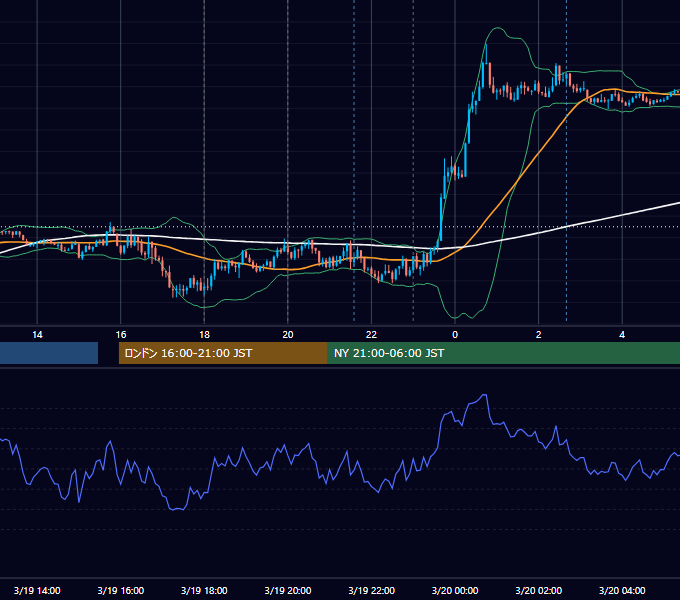This screenshot has height=600, width=680.
Task: Click the 2 hour axis label
Action: tap(539, 335)
